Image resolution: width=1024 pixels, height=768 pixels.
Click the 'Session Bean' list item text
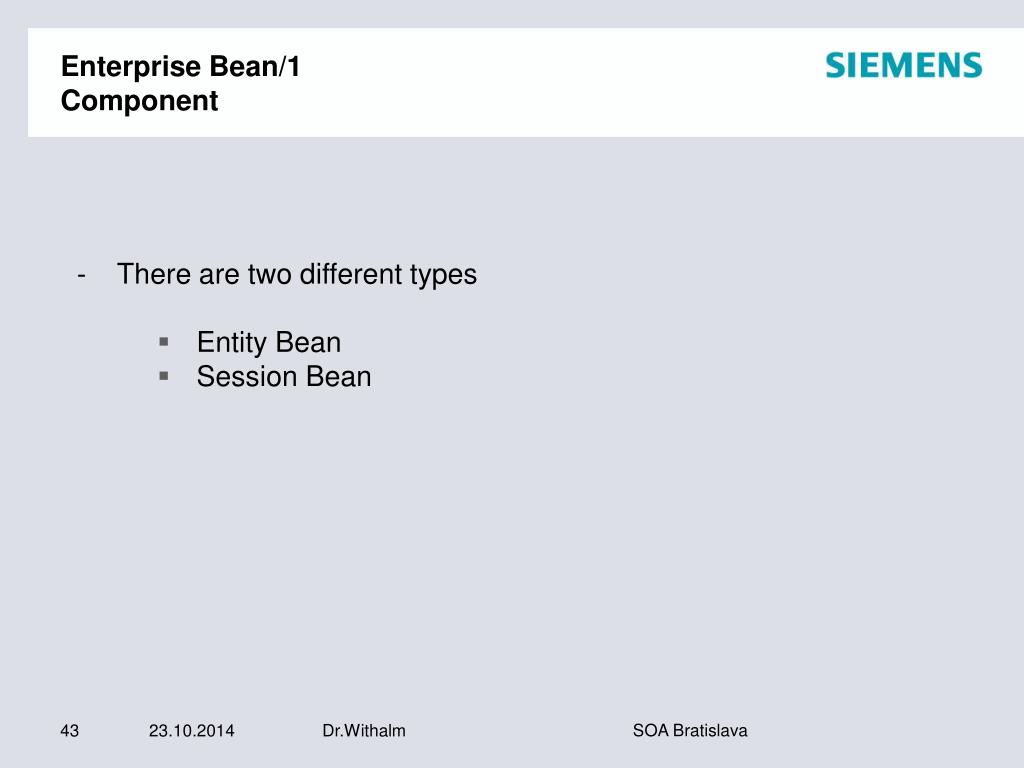coord(284,377)
